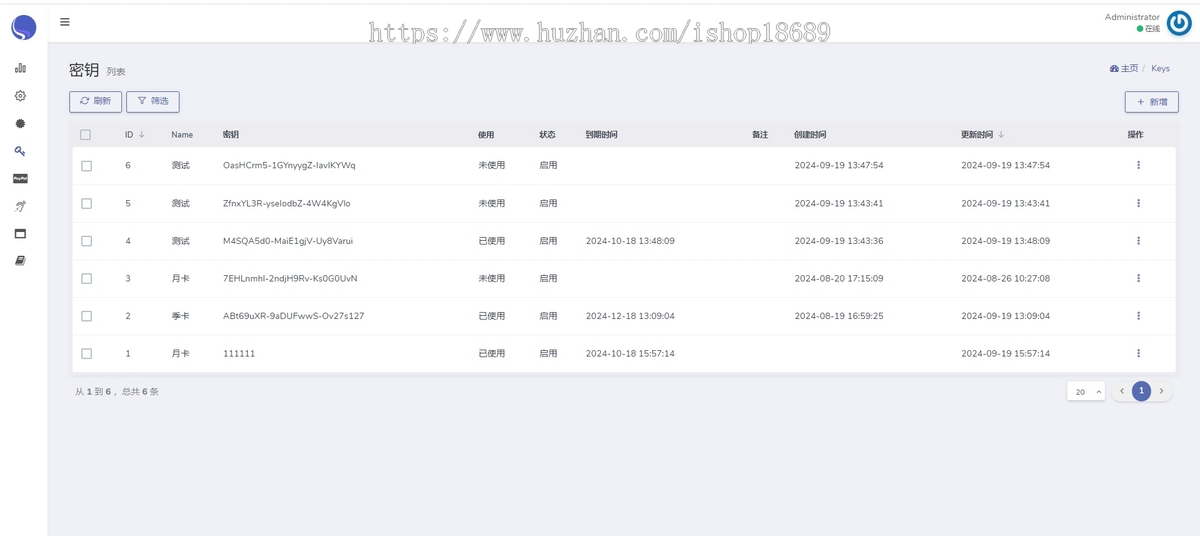Click key text M4SQA5d0-MaiE1gjV-Uy8Varui
The height and width of the screenshot is (536, 1200).
288,241
